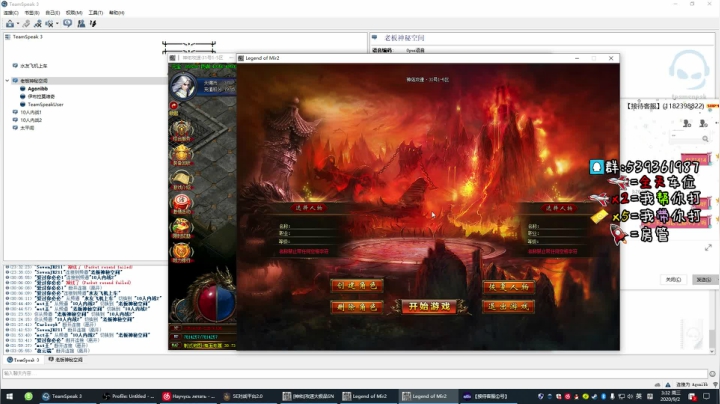Click the 删除角色 delete character button
The image size is (720, 404).
coord(356,307)
